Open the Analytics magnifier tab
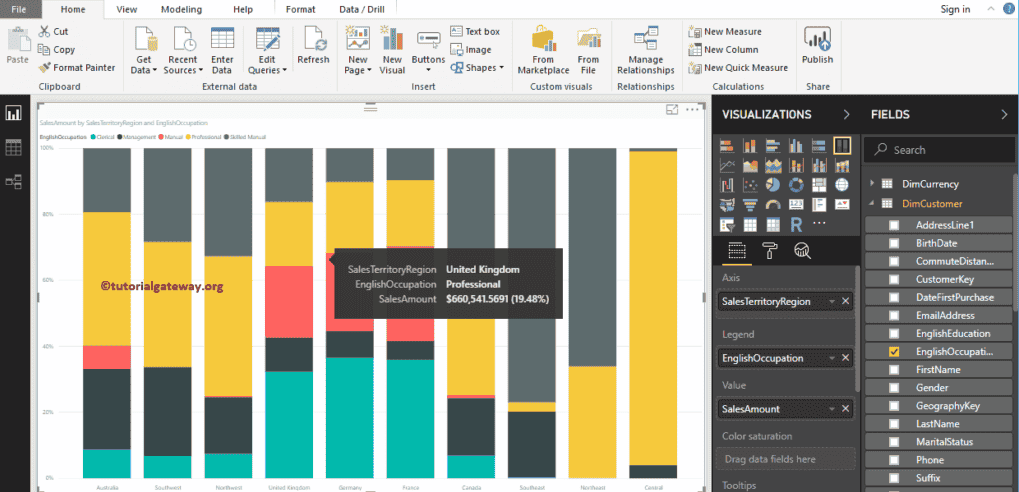This screenshot has width=1019, height=492. (802, 251)
